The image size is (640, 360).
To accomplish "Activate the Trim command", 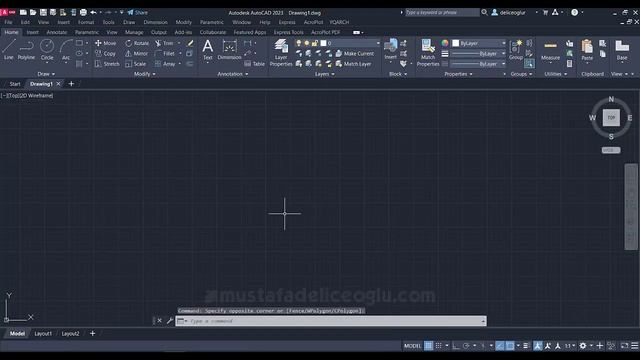I will (164, 43).
